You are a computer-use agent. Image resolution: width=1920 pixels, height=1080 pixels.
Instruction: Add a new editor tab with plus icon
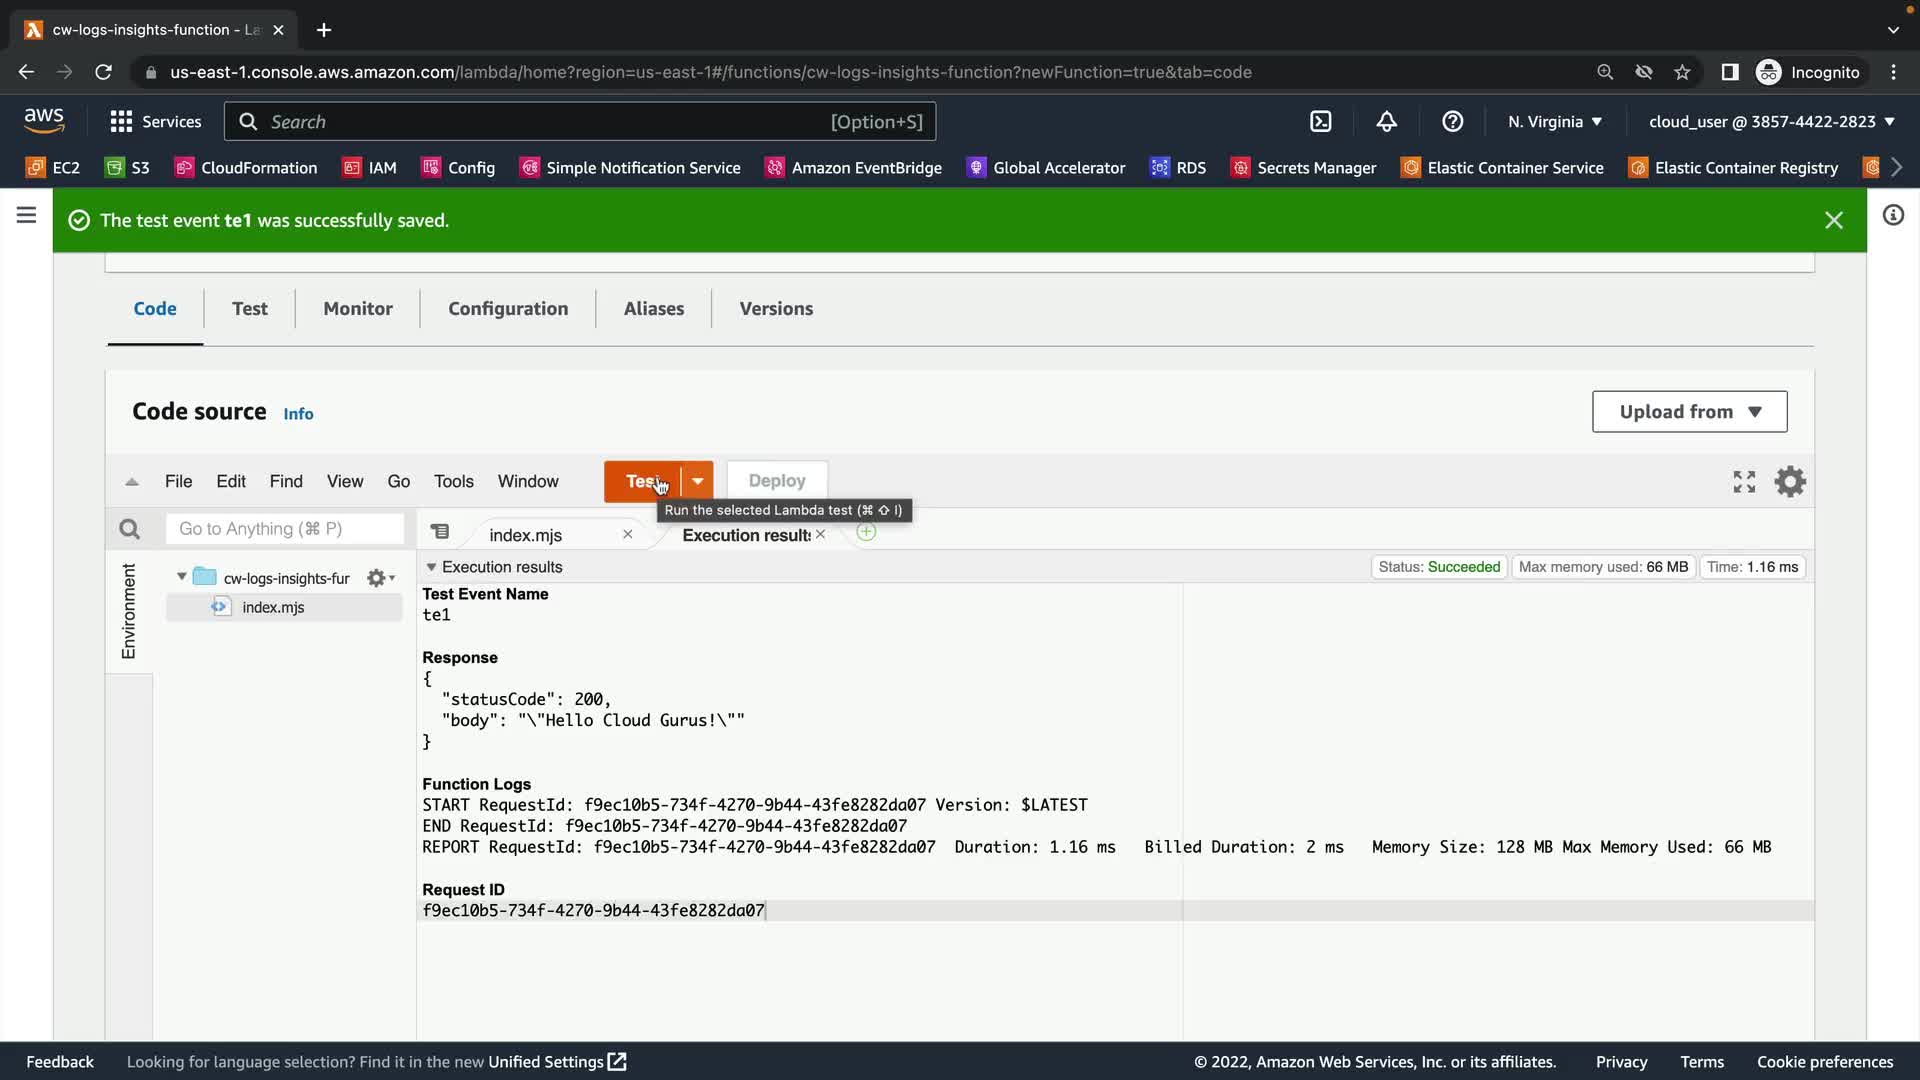coord(866,533)
